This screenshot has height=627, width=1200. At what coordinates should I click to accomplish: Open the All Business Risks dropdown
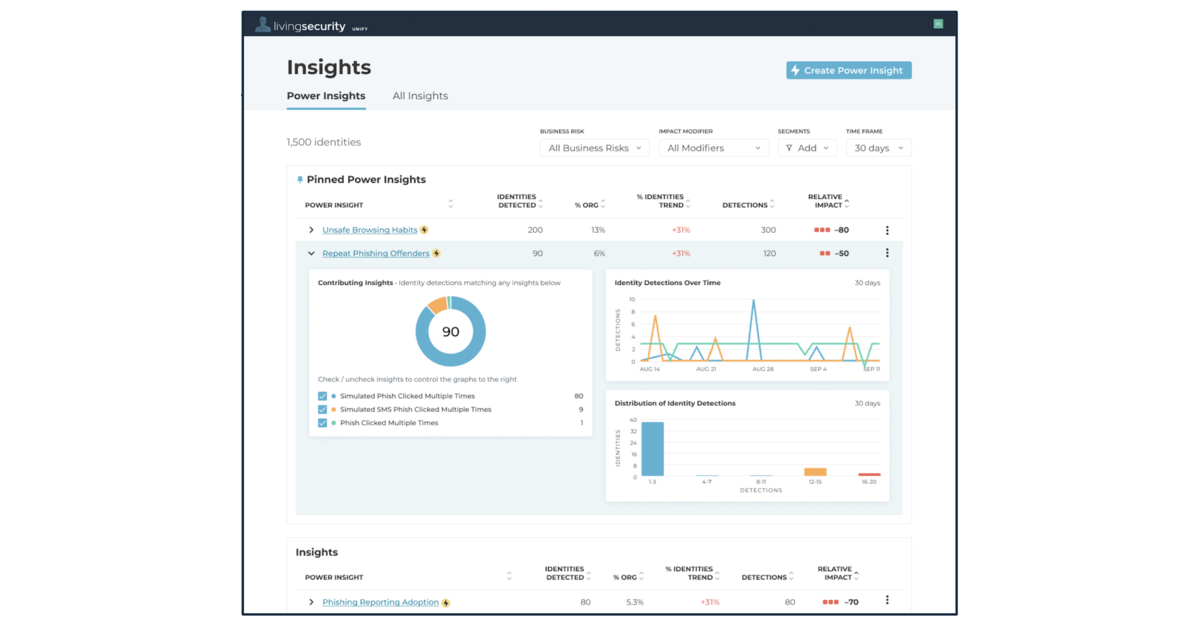[x=594, y=147]
